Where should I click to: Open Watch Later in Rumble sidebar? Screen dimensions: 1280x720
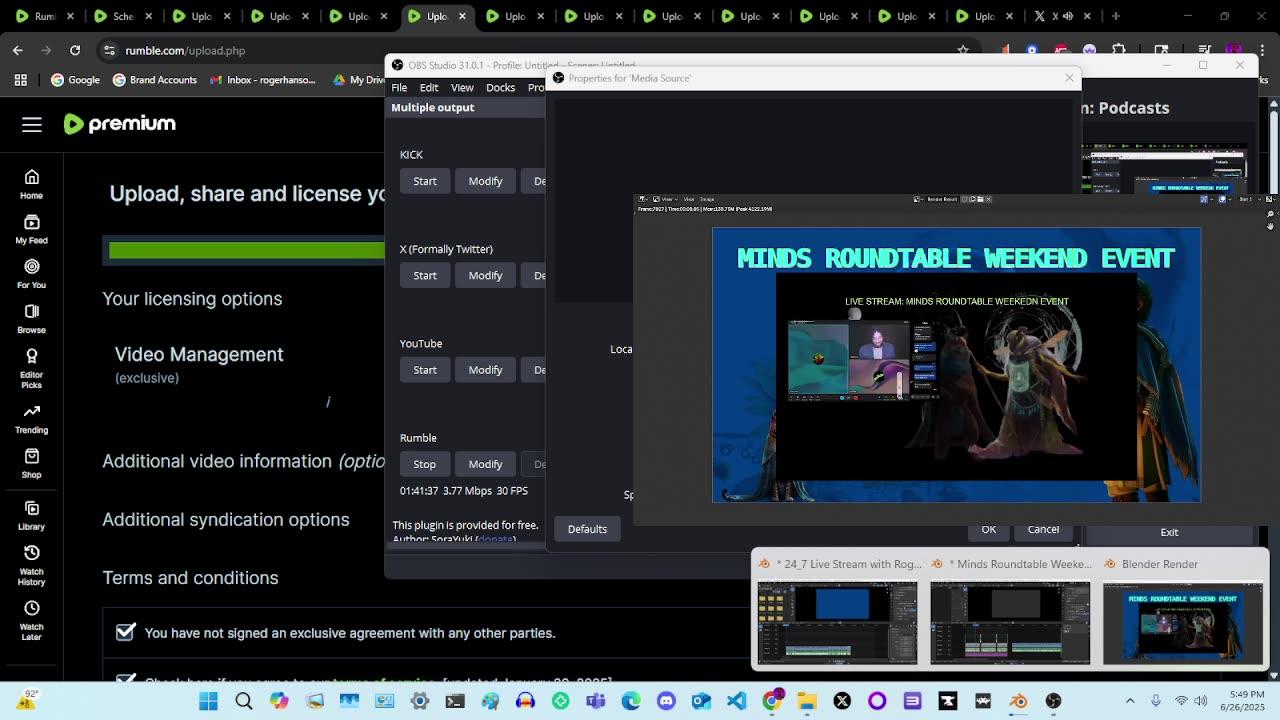pos(31,620)
